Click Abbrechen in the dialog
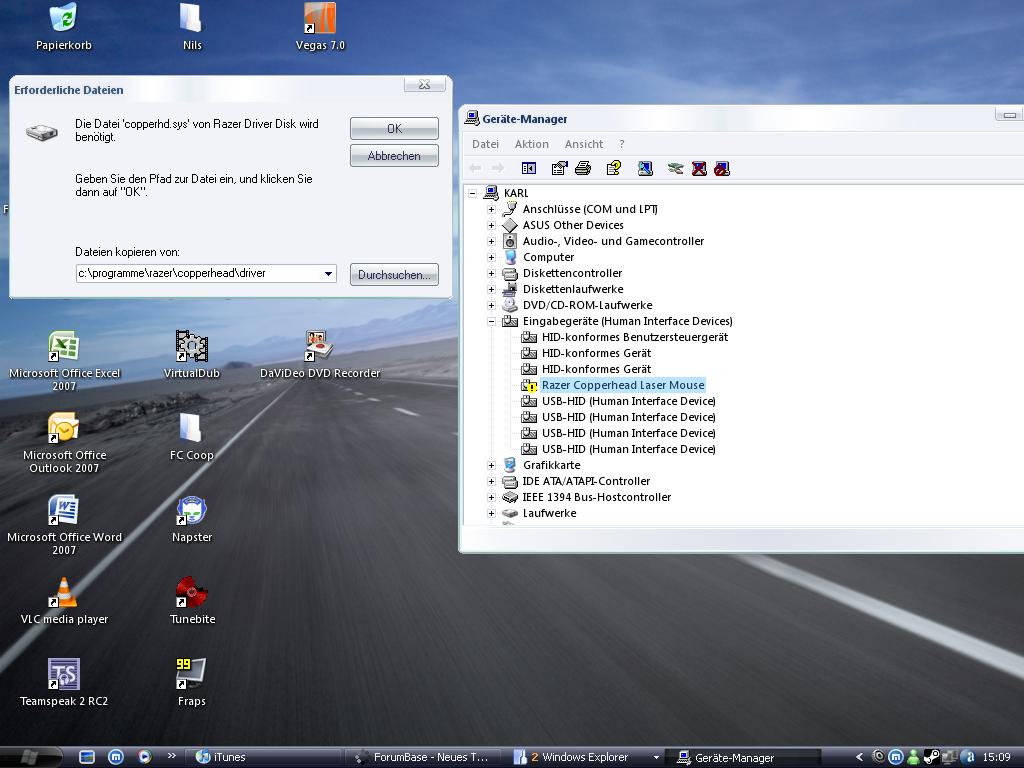 pos(394,155)
